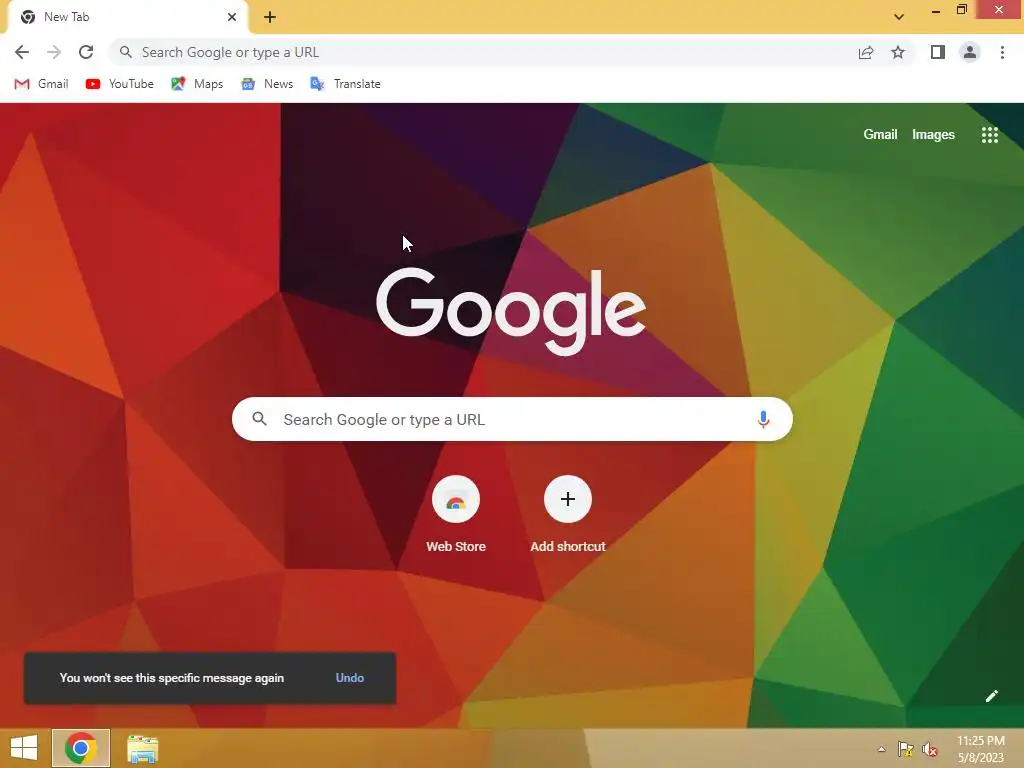Start voice search with microphone icon

click(763, 419)
